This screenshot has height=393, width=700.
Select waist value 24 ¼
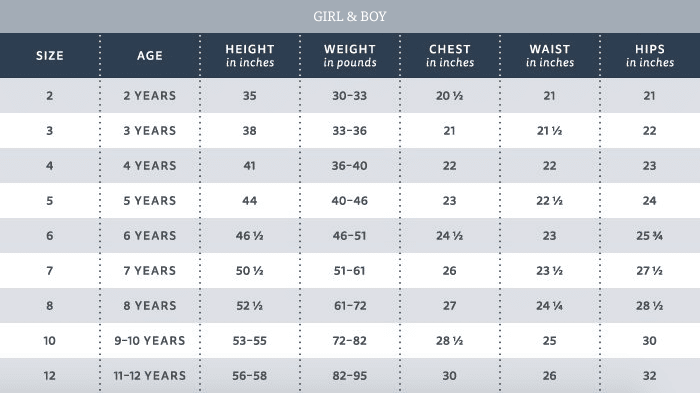tap(550, 306)
